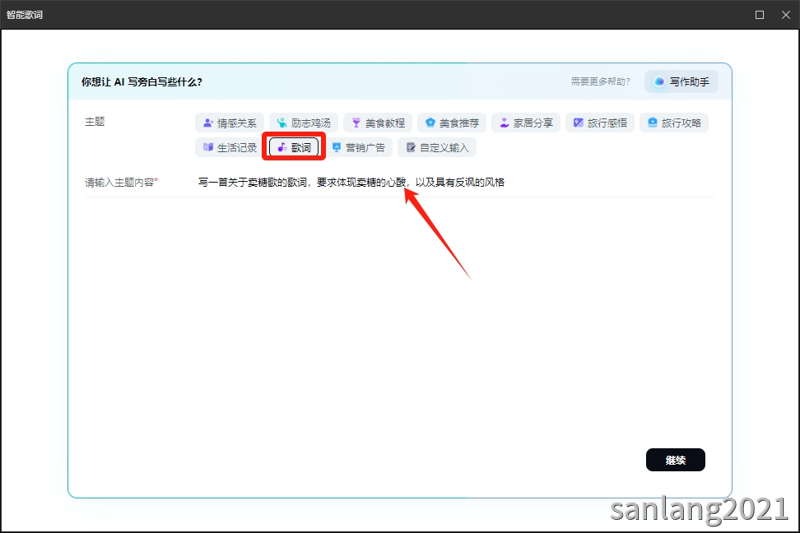Select the 励志鸡汤 topic chip
The image size is (800, 533).
[x=304, y=123]
